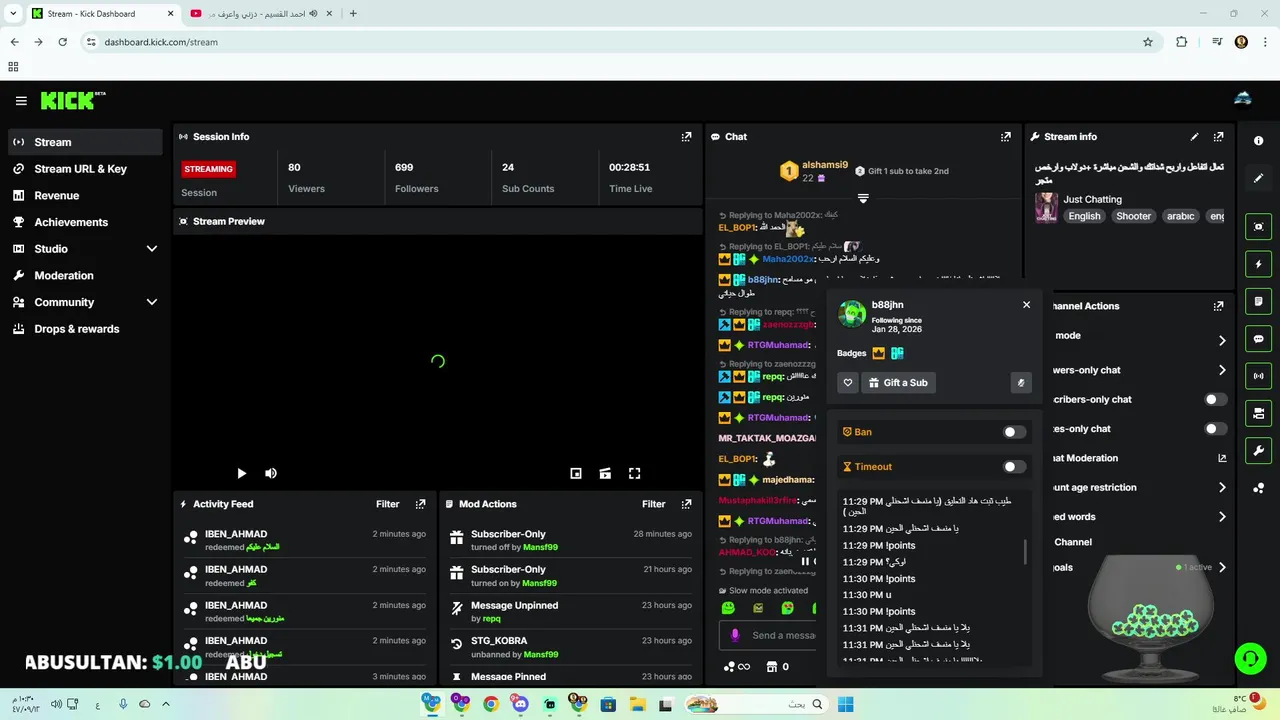1280x720 pixels.
Task: Pop out the Channel Actions panel
Action: 1218,306
